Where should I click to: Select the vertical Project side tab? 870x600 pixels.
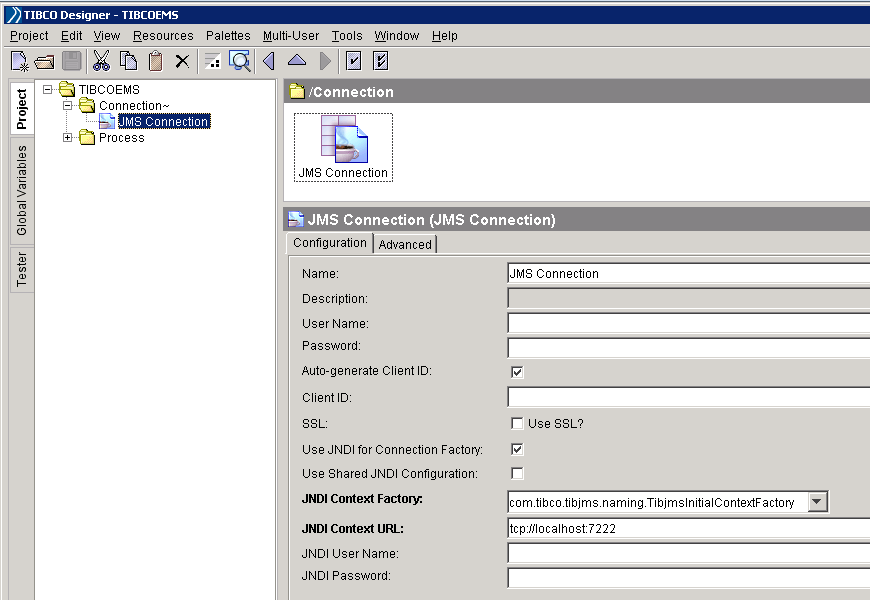tap(22, 109)
